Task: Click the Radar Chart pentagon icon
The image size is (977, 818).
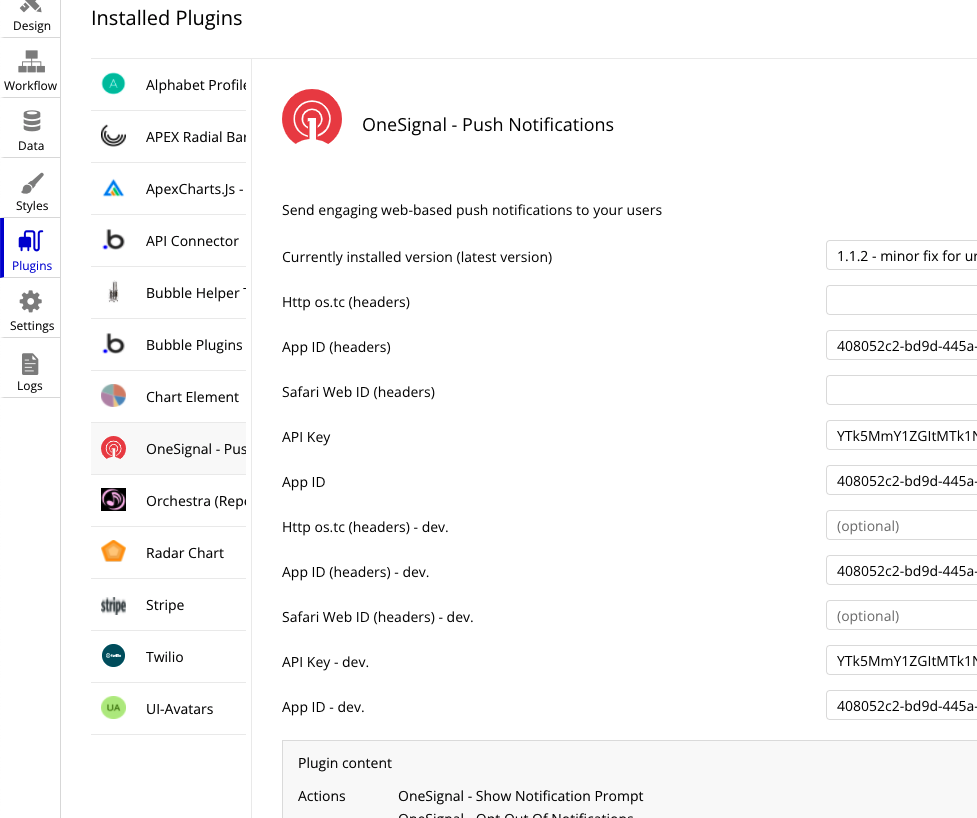Action: 113,553
